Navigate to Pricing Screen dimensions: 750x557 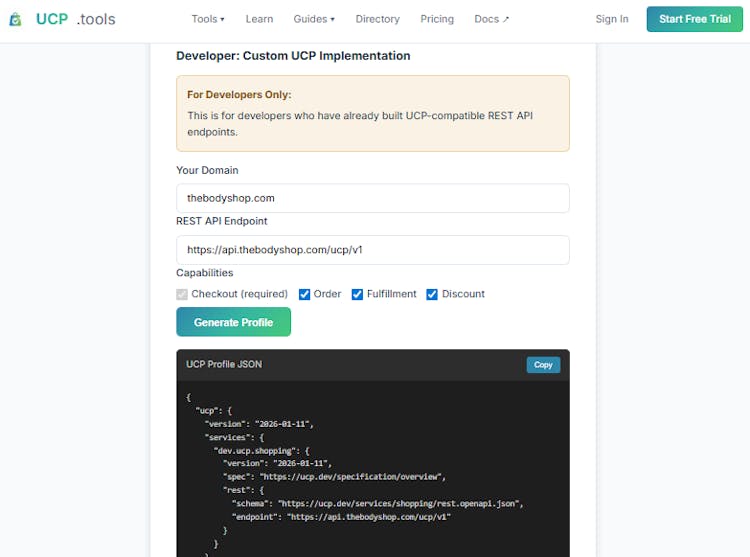pyautogui.click(x=437, y=19)
